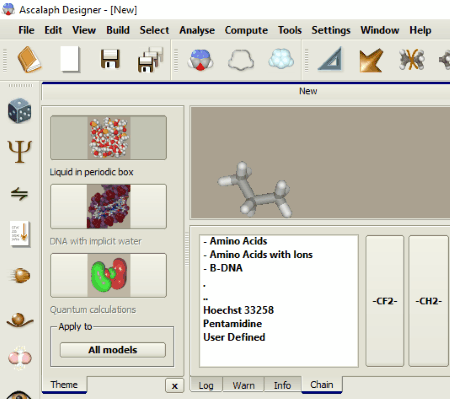
Task: Open the View menu
Action: (x=84, y=30)
